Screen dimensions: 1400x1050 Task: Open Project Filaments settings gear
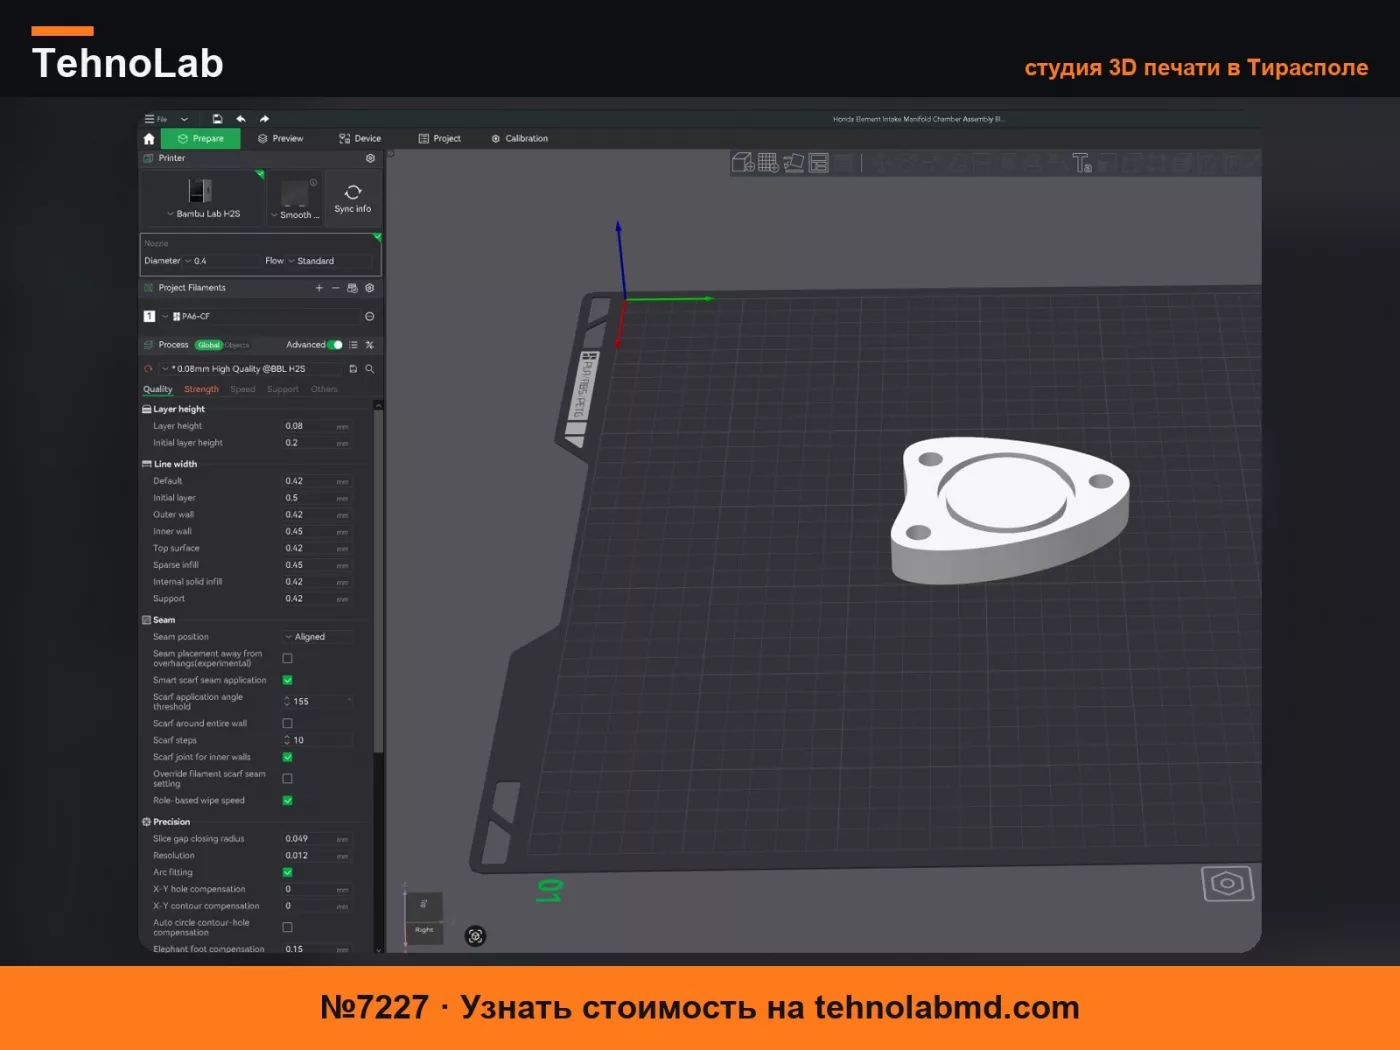[x=370, y=288]
